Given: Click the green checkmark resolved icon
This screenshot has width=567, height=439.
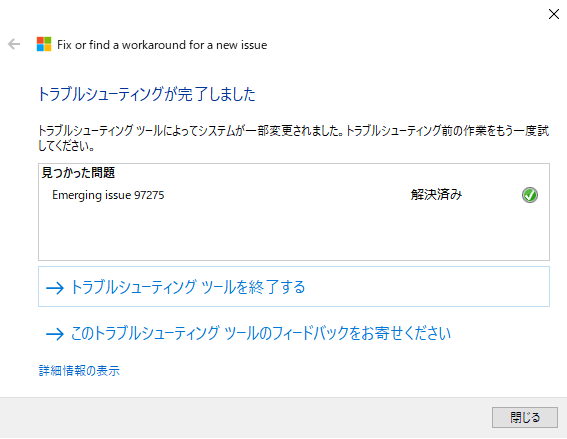Looking at the screenshot, I should pos(530,195).
